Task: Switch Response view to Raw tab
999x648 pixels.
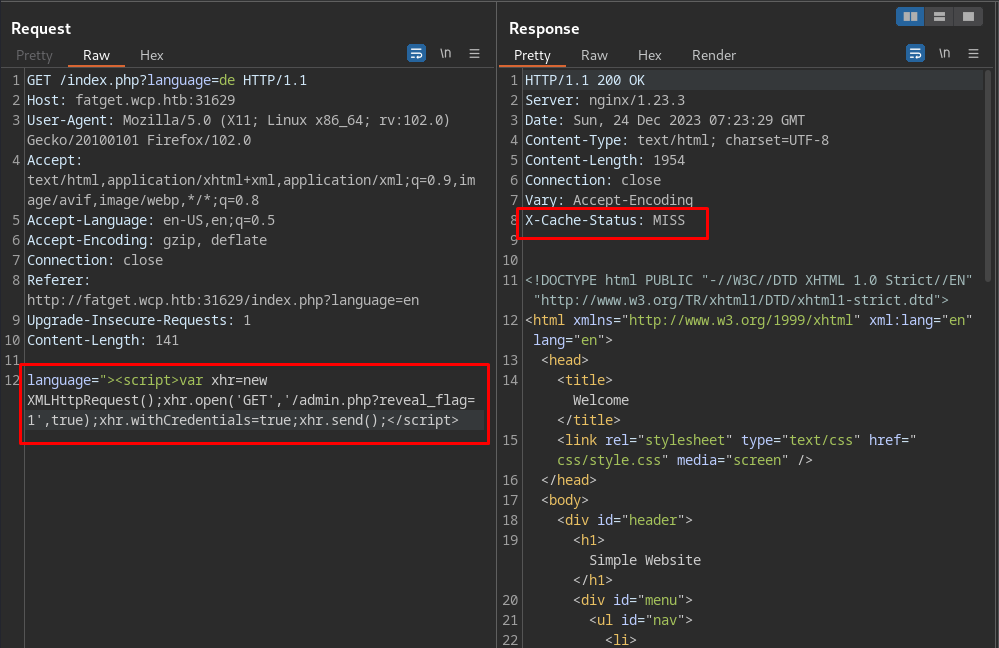Action: 594,55
